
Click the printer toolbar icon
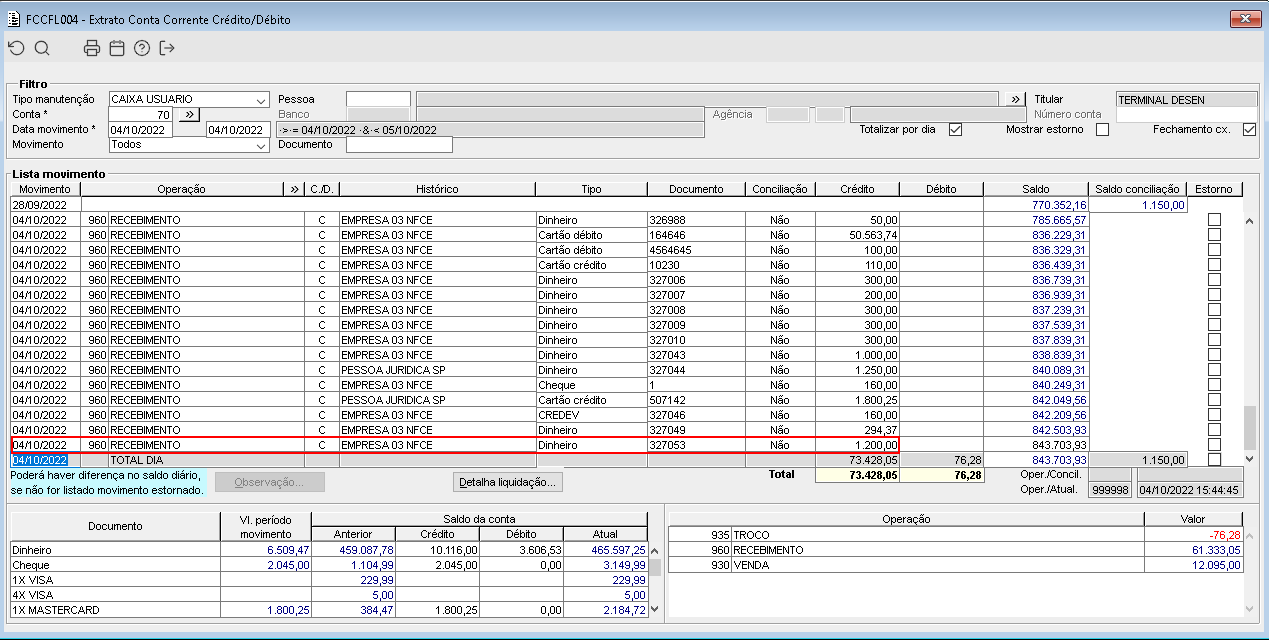coord(92,48)
